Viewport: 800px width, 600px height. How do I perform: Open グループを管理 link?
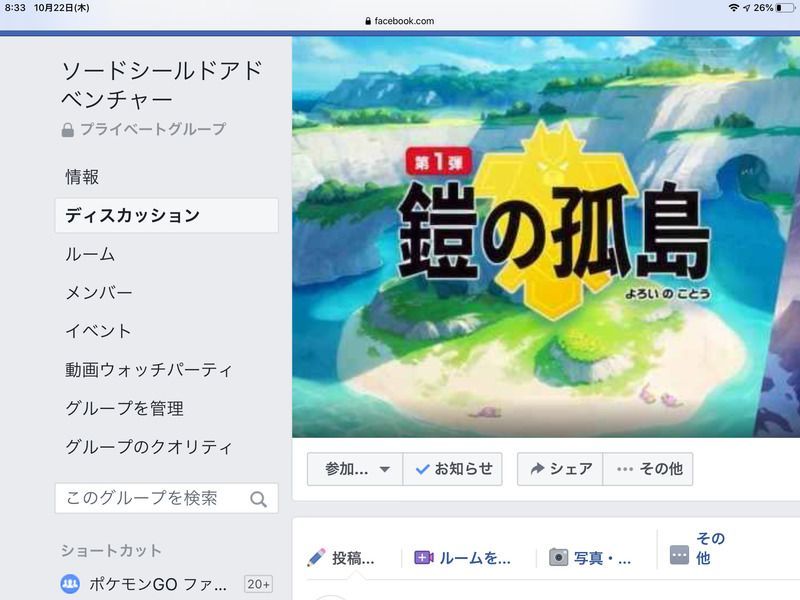pos(124,408)
